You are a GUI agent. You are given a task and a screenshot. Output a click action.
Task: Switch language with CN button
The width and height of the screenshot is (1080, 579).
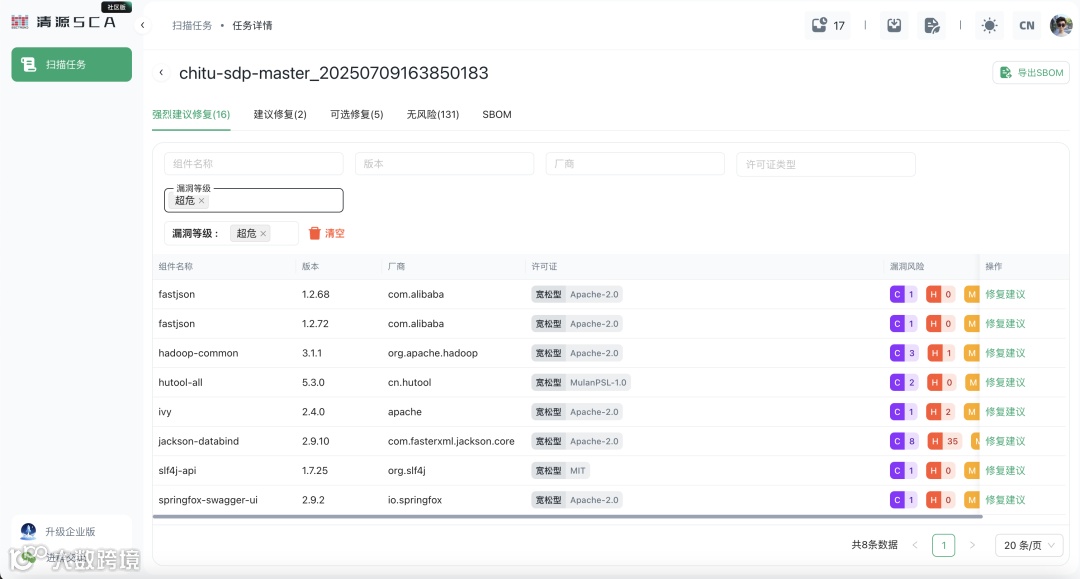1026,25
